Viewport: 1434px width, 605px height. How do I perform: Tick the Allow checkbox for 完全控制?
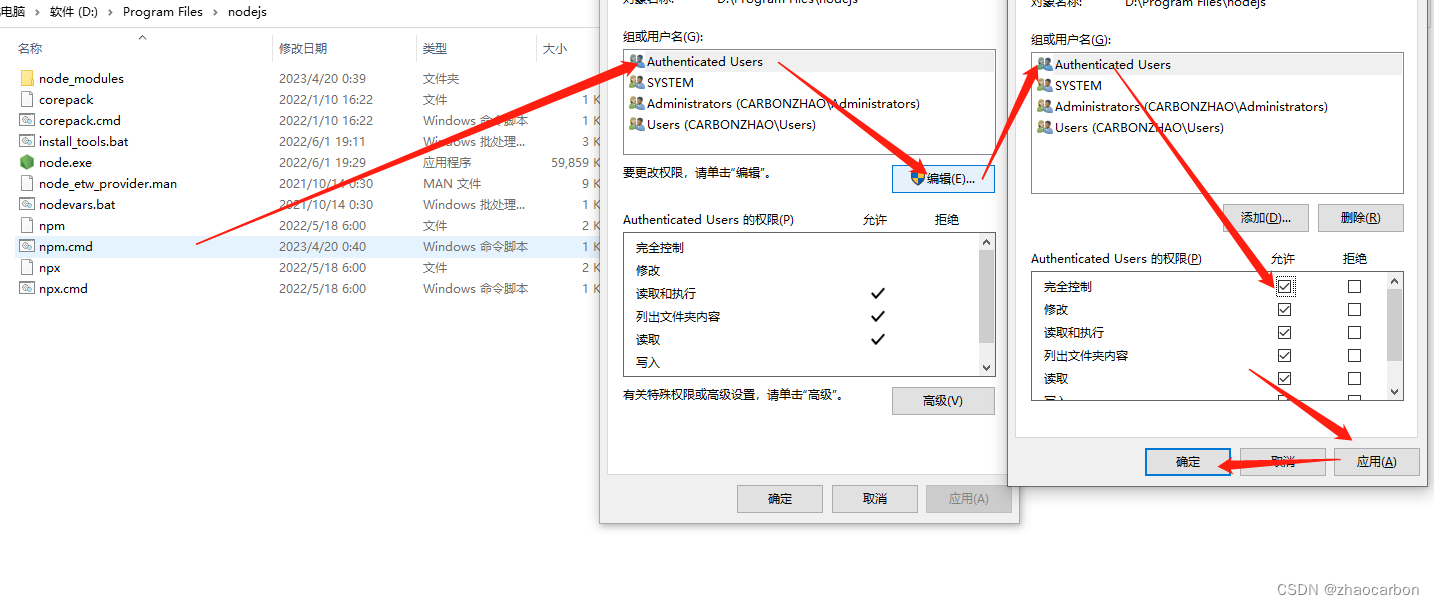(1284, 286)
